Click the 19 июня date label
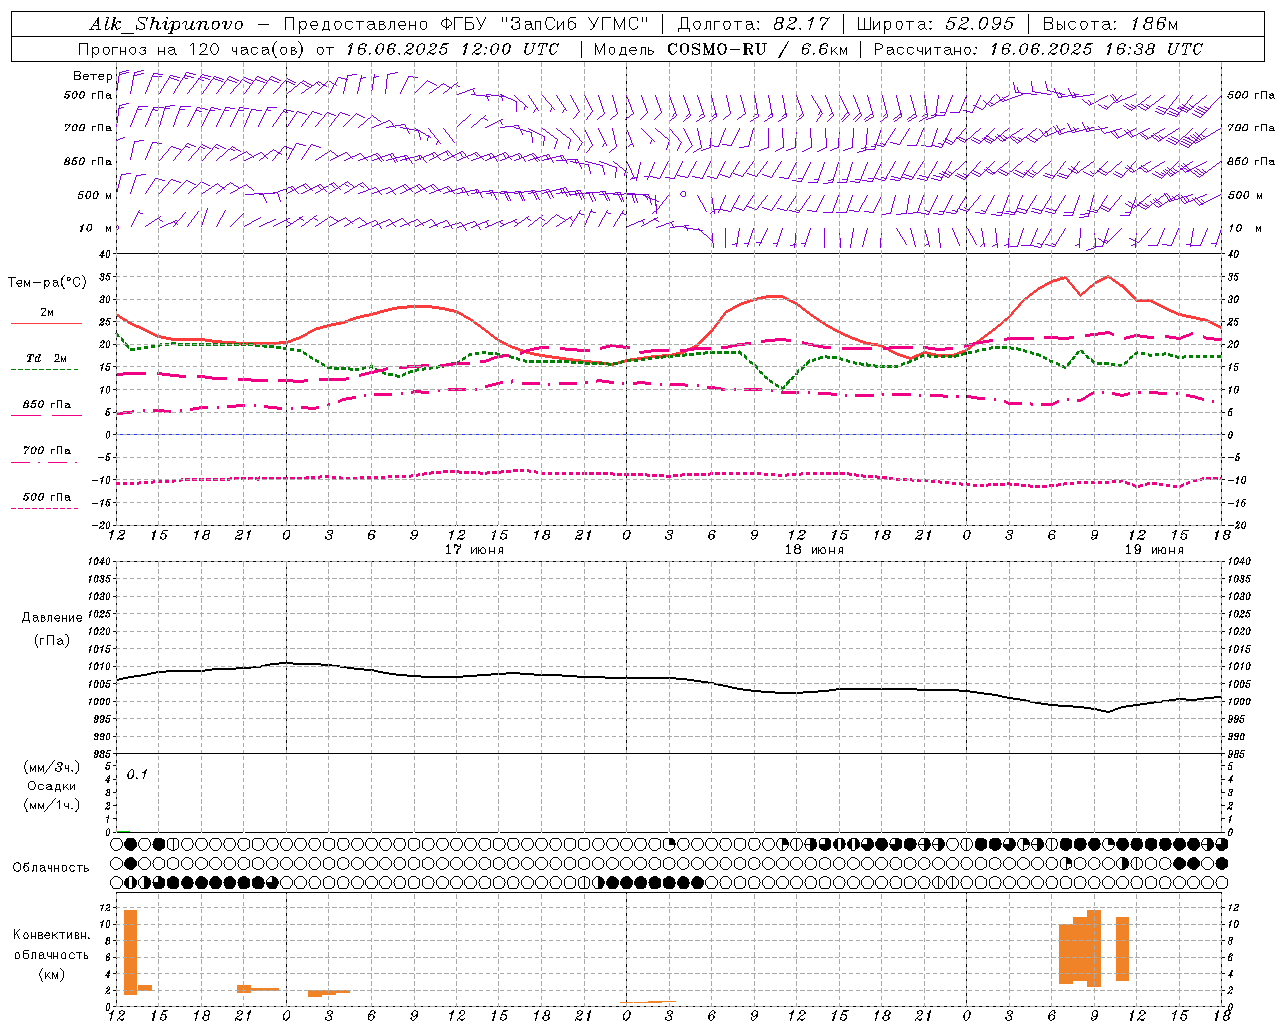 click(x=1154, y=550)
